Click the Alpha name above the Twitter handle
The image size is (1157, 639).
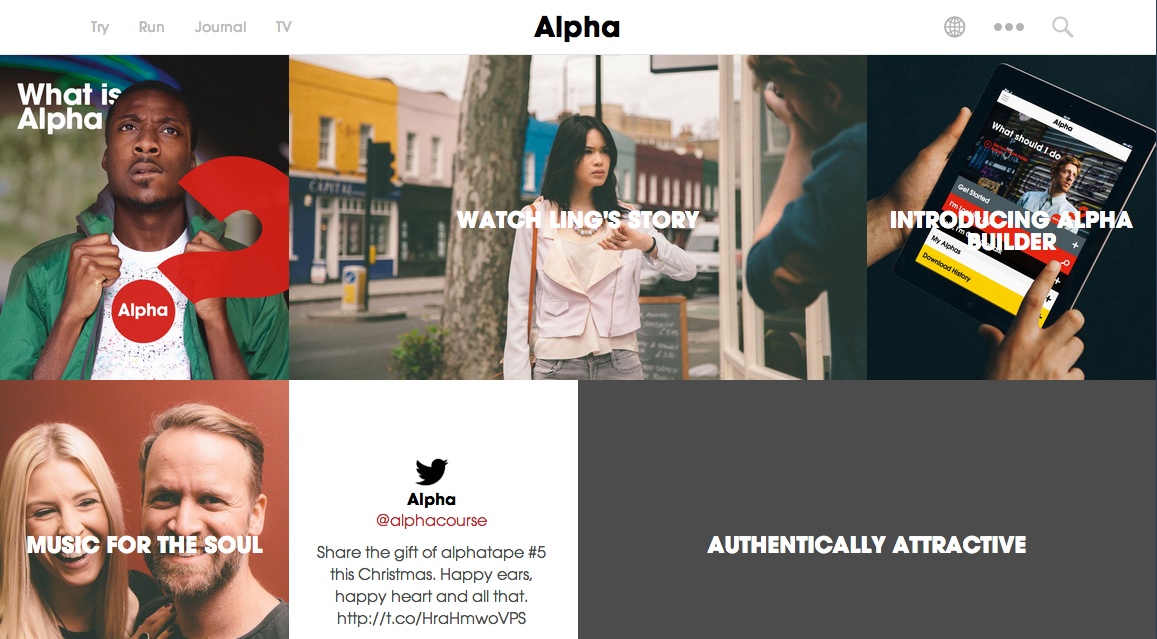click(432, 500)
